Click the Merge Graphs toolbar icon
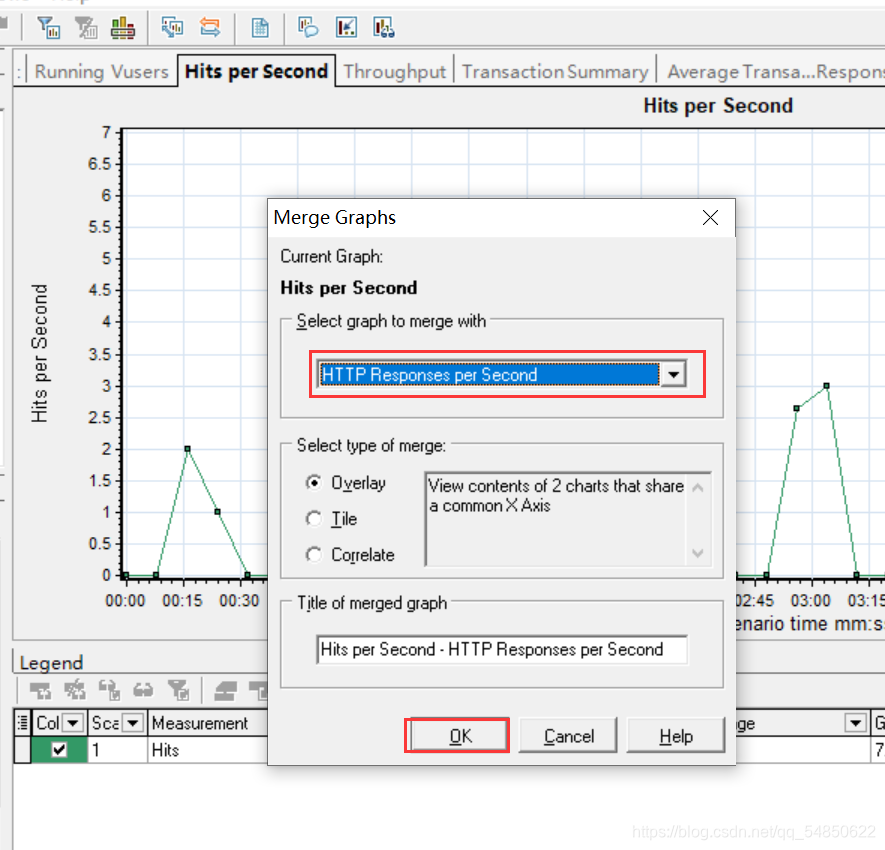Image resolution: width=885 pixels, height=850 pixels. (x=172, y=27)
